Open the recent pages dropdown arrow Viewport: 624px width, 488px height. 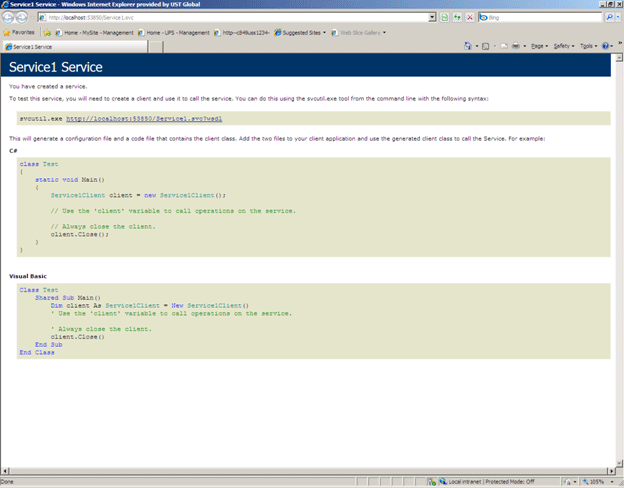click(31, 18)
